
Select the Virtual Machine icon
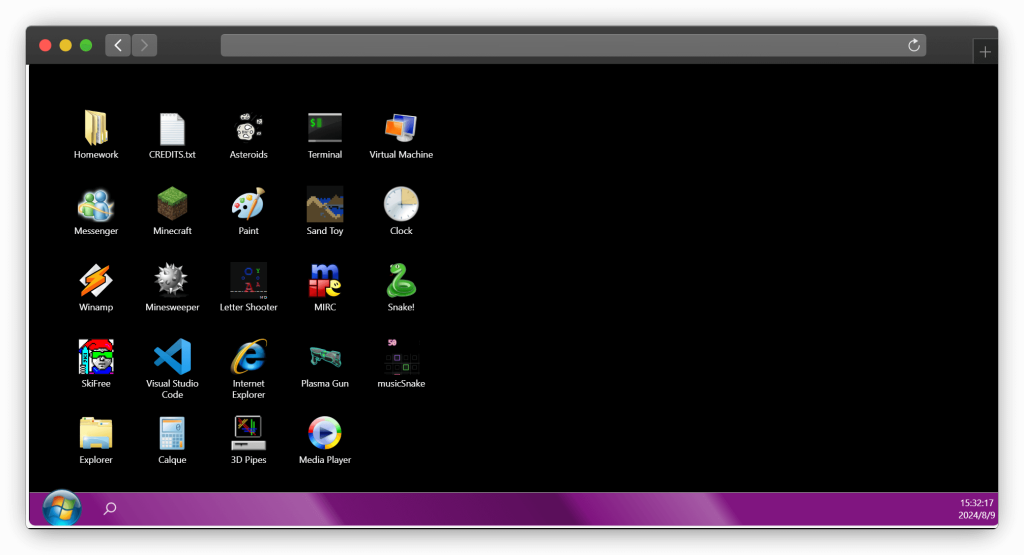click(401, 129)
